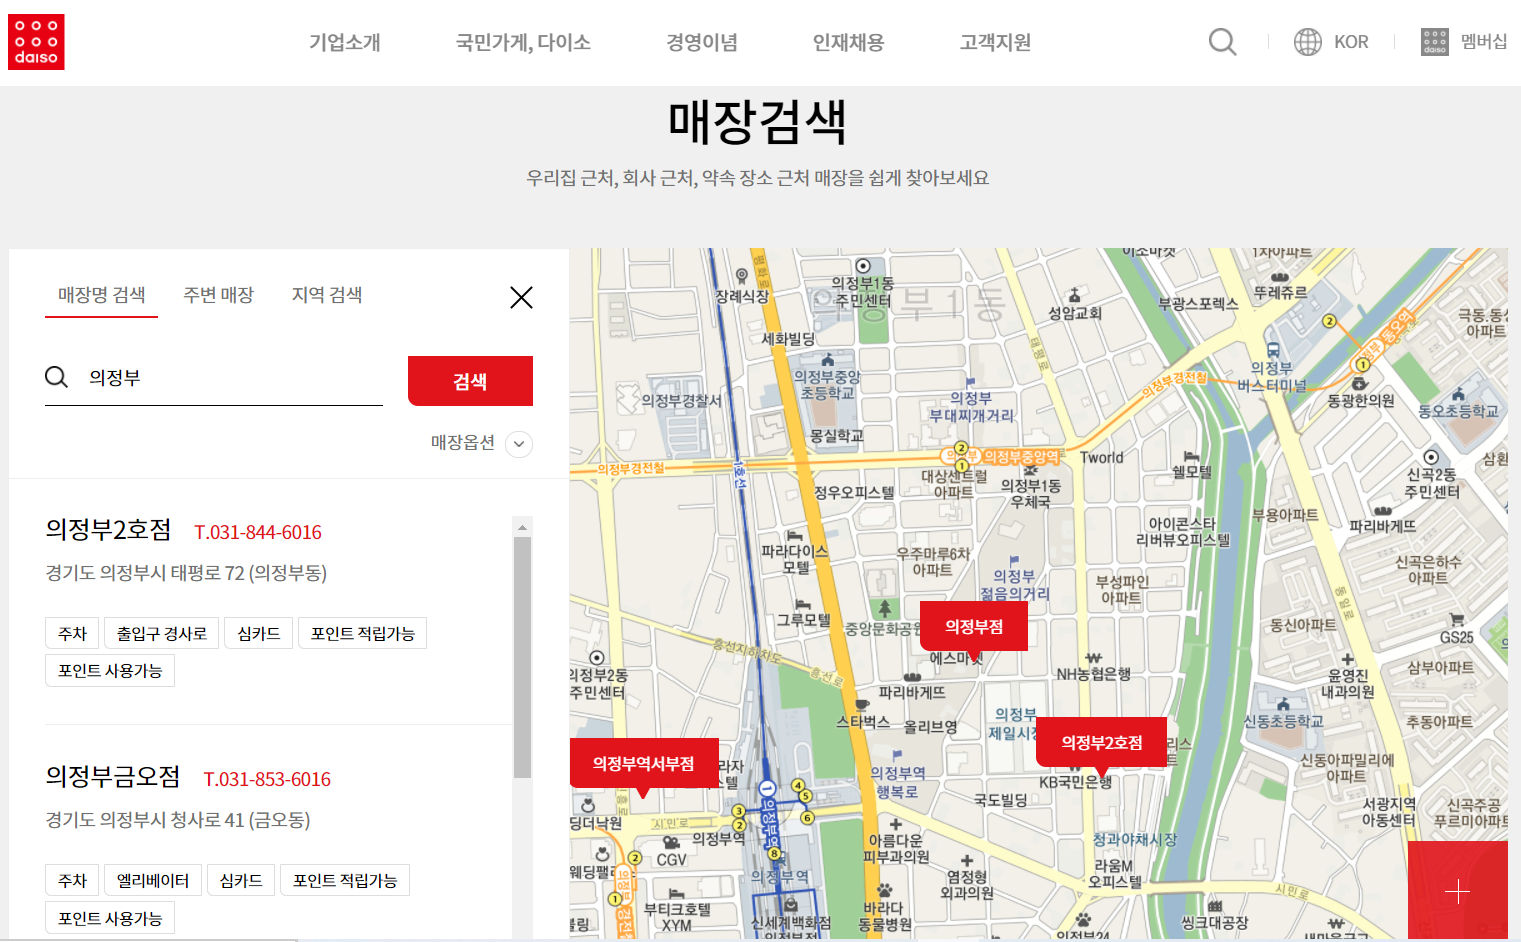
Task: Click the membership daiso card icon
Action: pyautogui.click(x=1435, y=42)
